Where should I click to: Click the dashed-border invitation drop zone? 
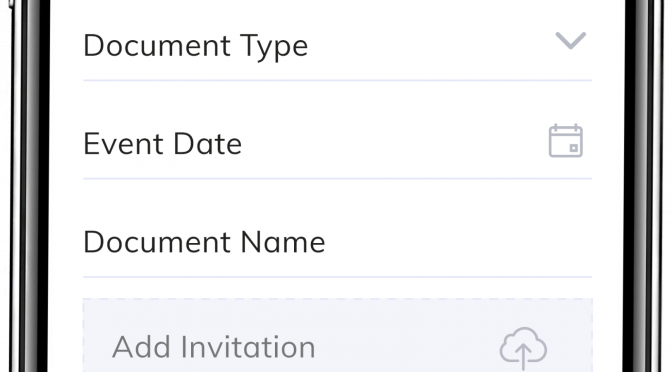pyautogui.click(x=338, y=336)
